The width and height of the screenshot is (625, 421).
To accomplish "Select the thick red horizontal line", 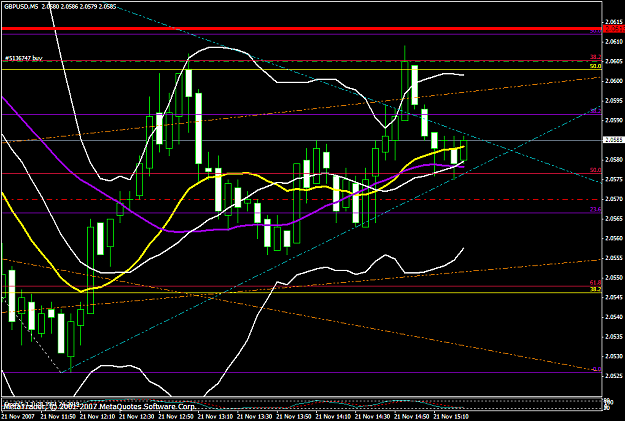I will pos(301,29).
